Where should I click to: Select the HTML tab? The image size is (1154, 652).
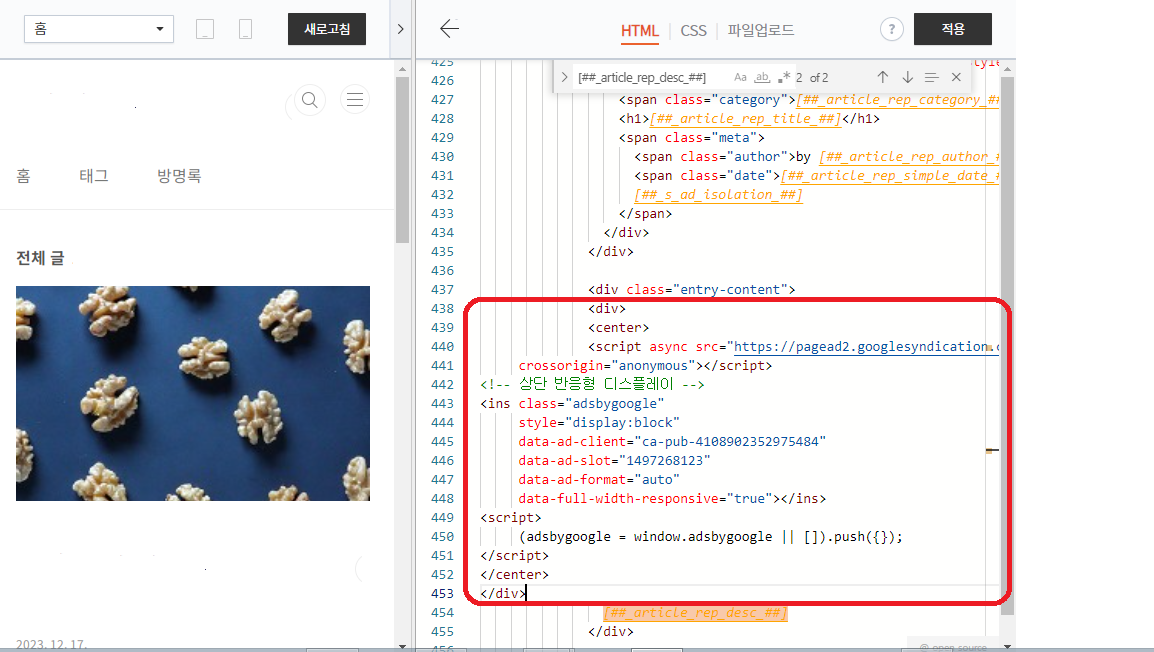[640, 31]
